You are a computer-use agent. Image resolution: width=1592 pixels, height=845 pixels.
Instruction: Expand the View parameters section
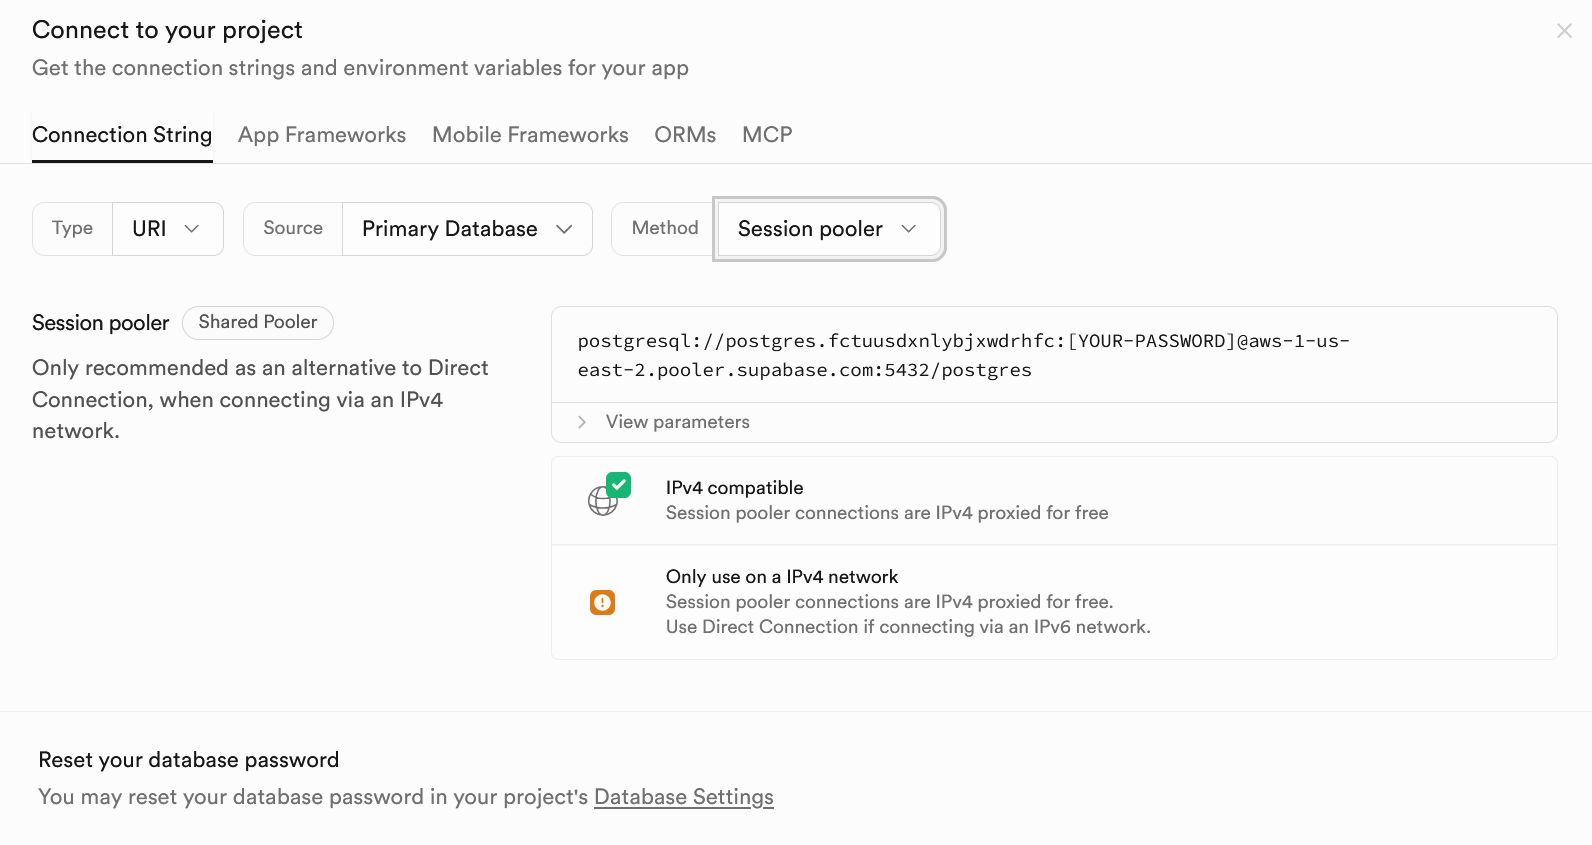point(677,422)
